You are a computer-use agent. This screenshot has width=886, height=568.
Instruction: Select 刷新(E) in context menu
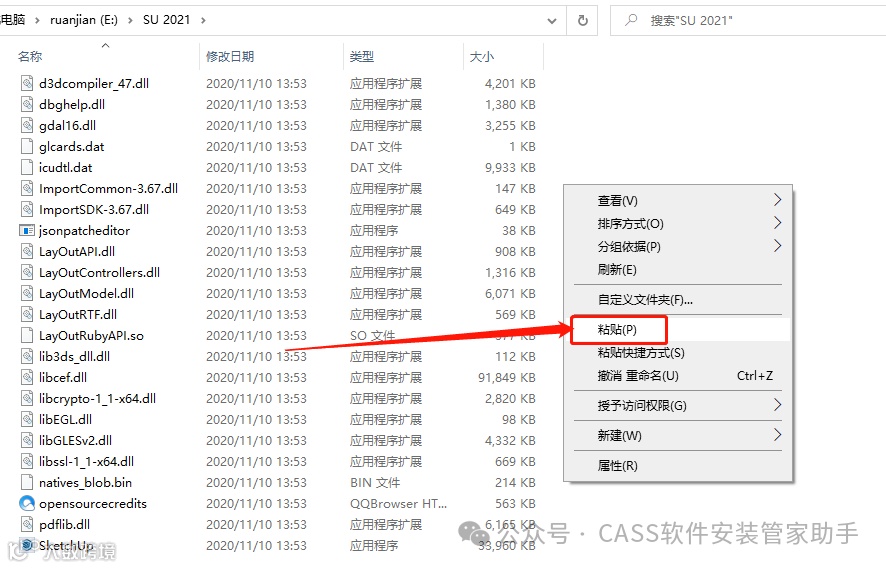[x=678, y=270]
